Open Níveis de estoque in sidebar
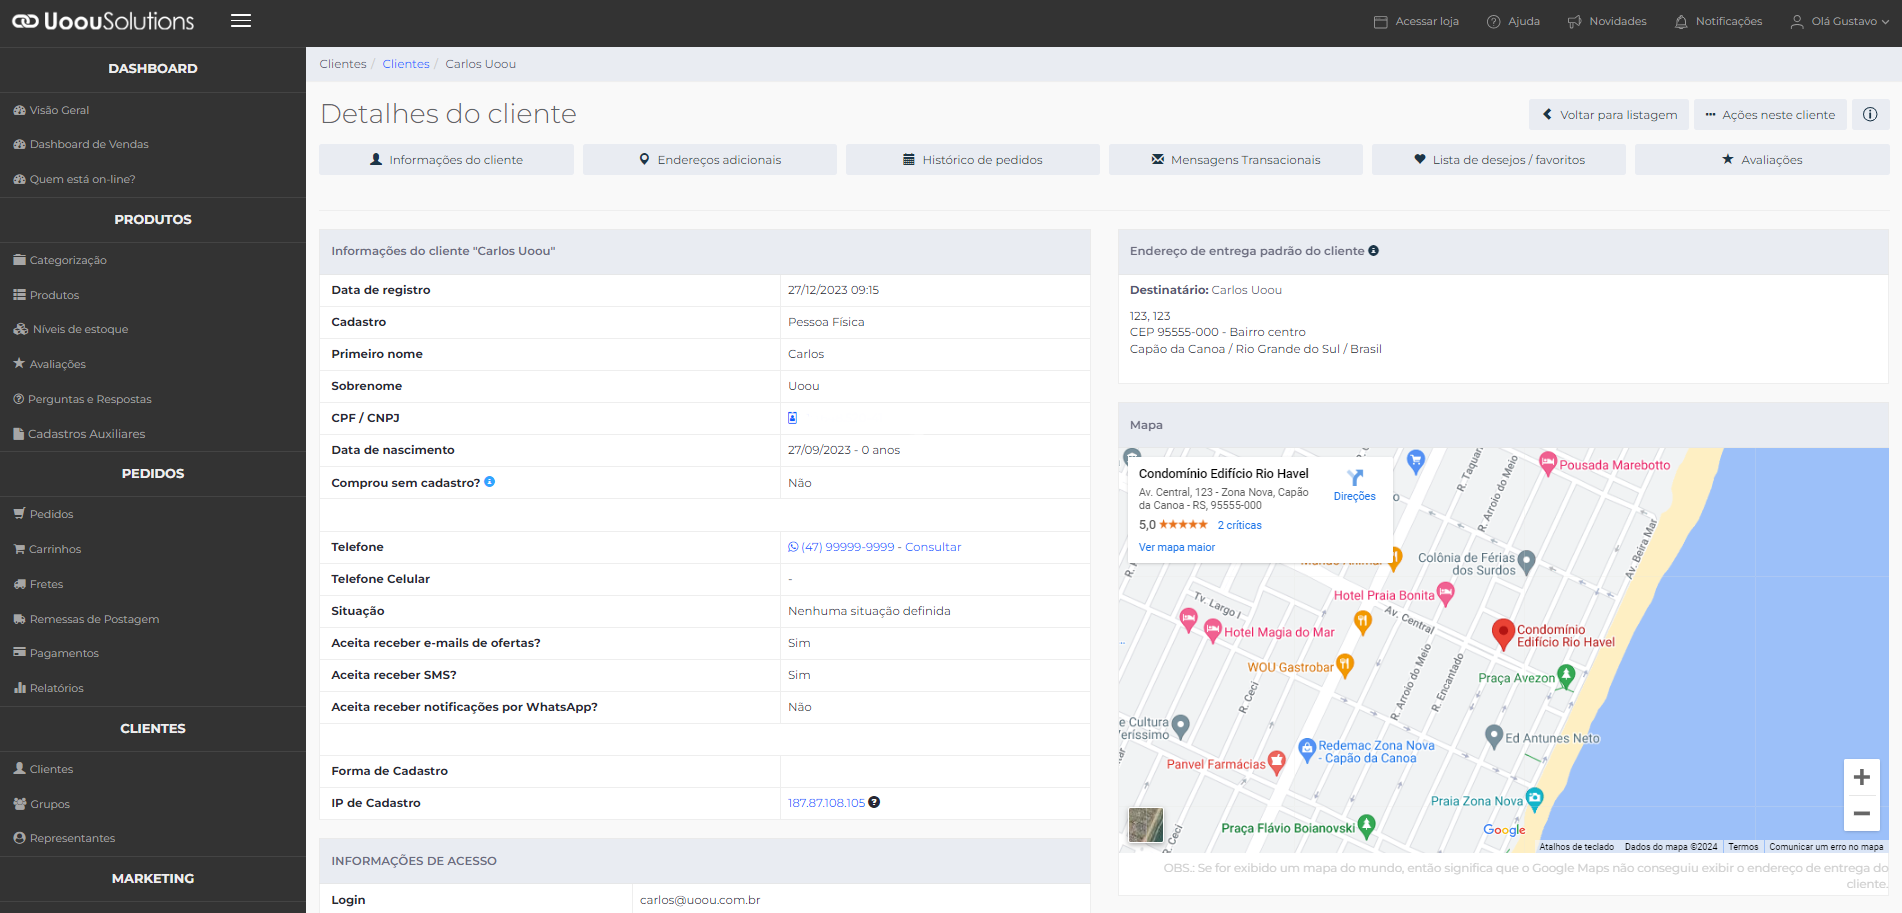 (x=70, y=329)
